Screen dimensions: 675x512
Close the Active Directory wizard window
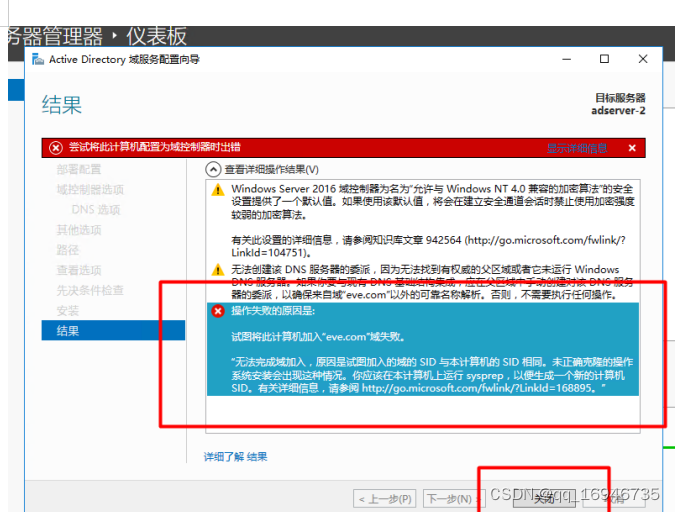pyautogui.click(x=643, y=59)
